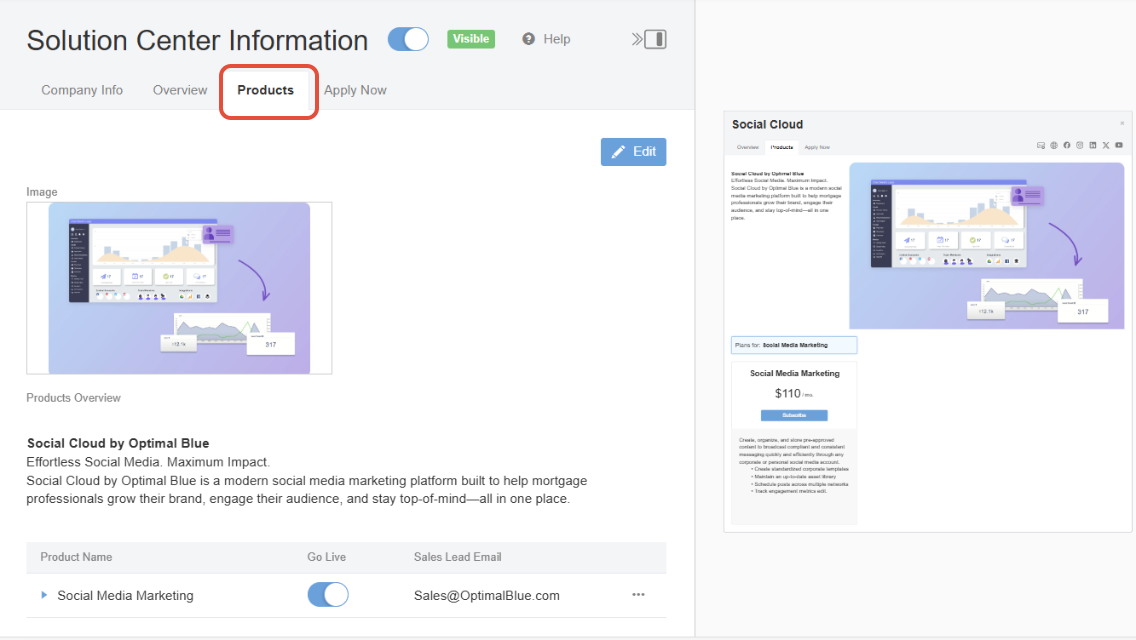This screenshot has width=1136, height=640.
Task: Click the green Visible status badge
Action: tap(471, 39)
